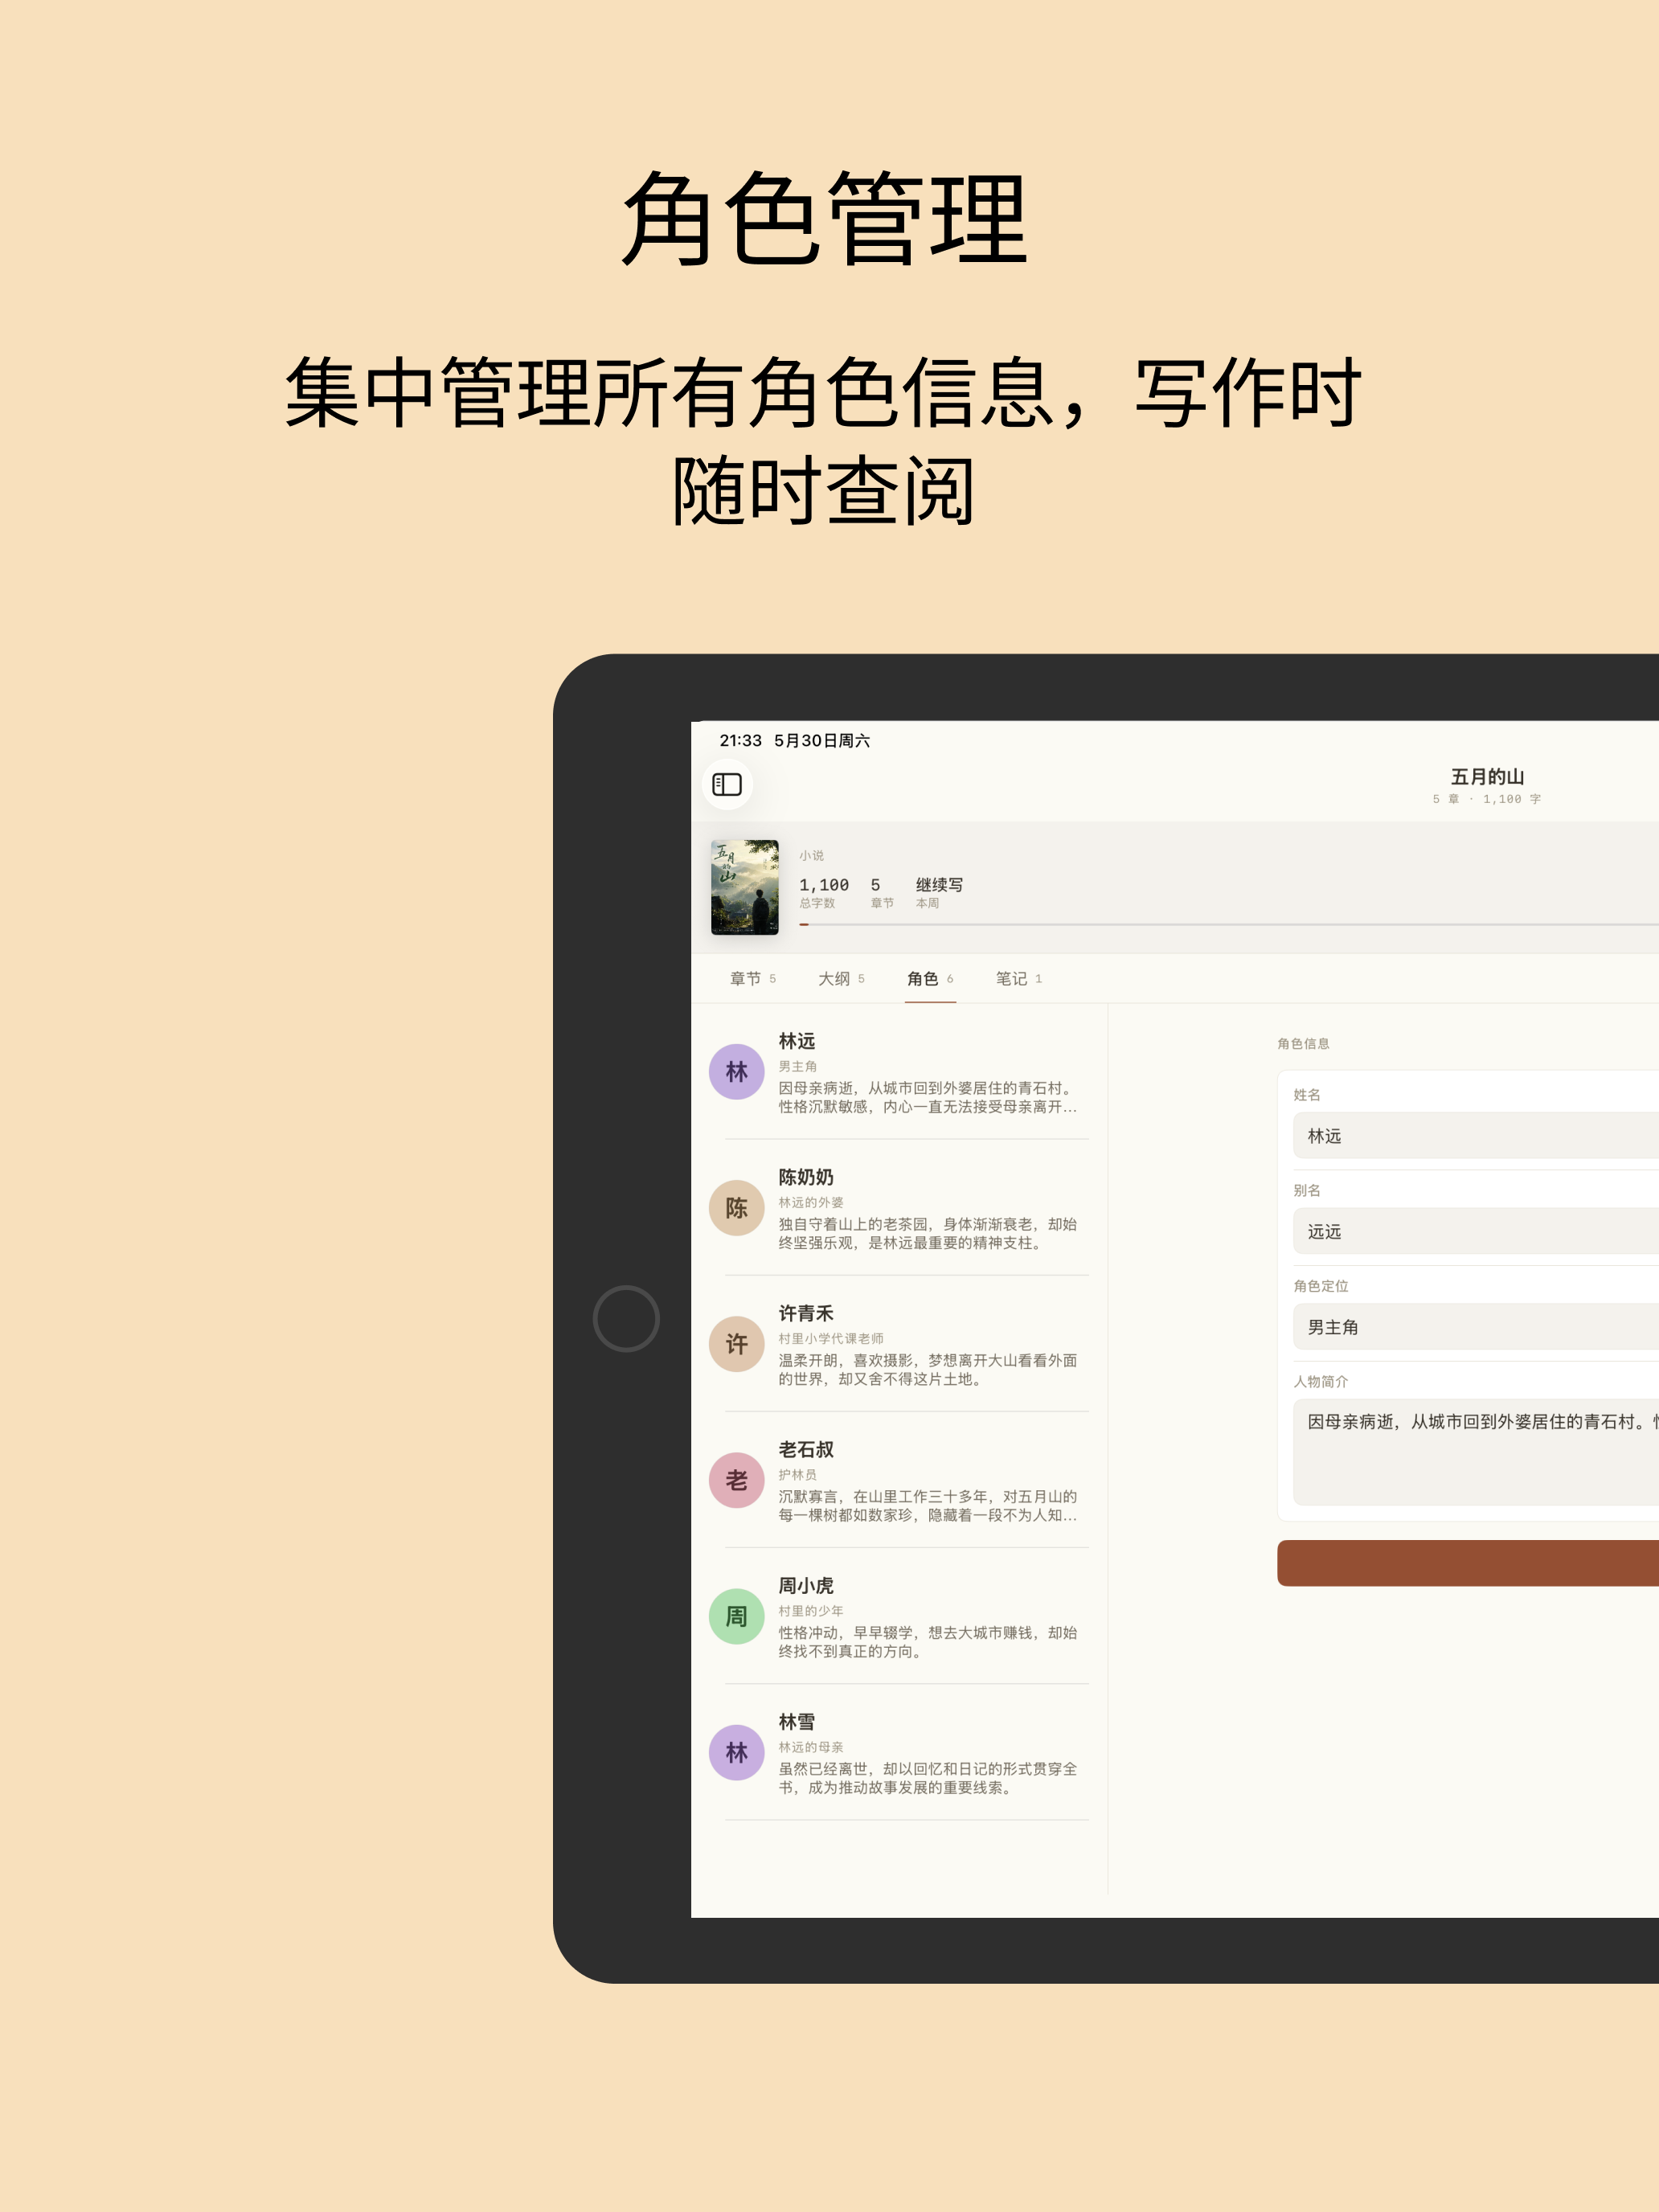Select the green 周 avatar circle

[737, 1616]
